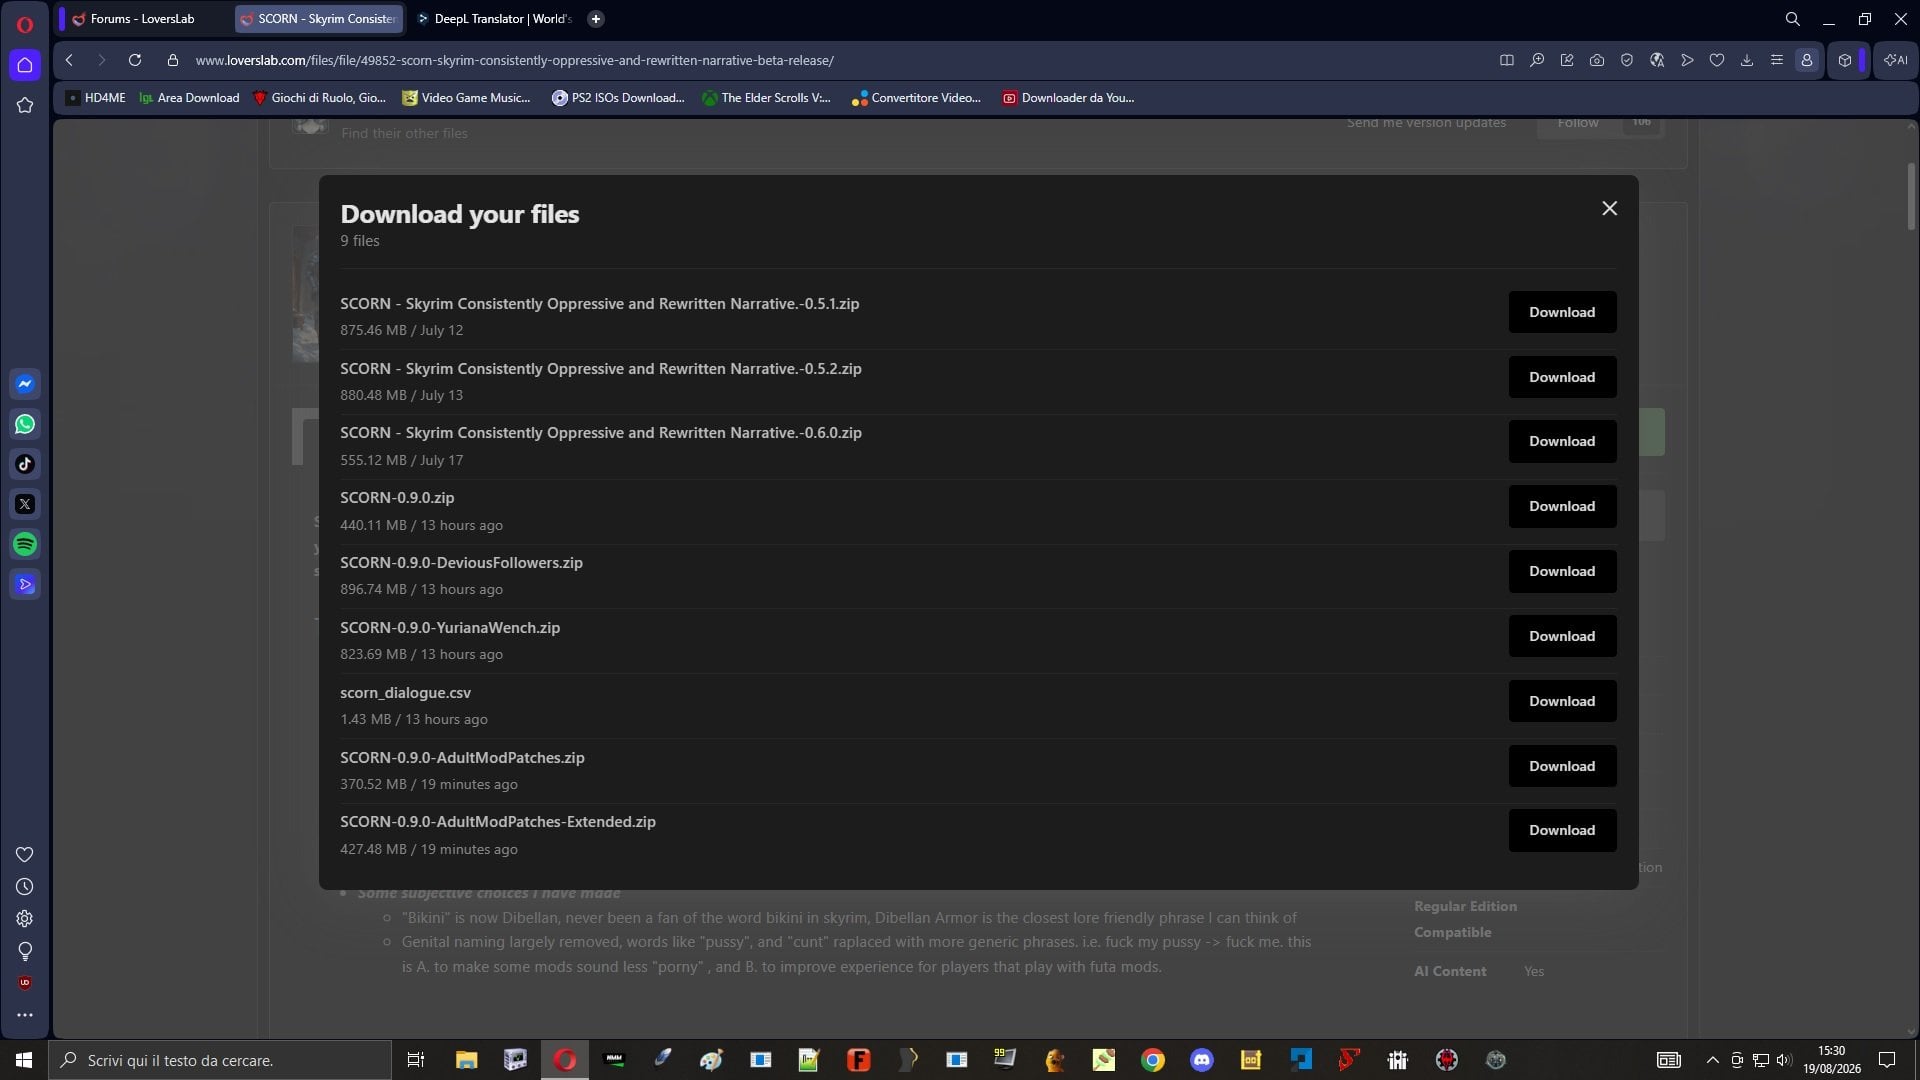Open Google Chrome from the taskbar

click(x=1153, y=1060)
